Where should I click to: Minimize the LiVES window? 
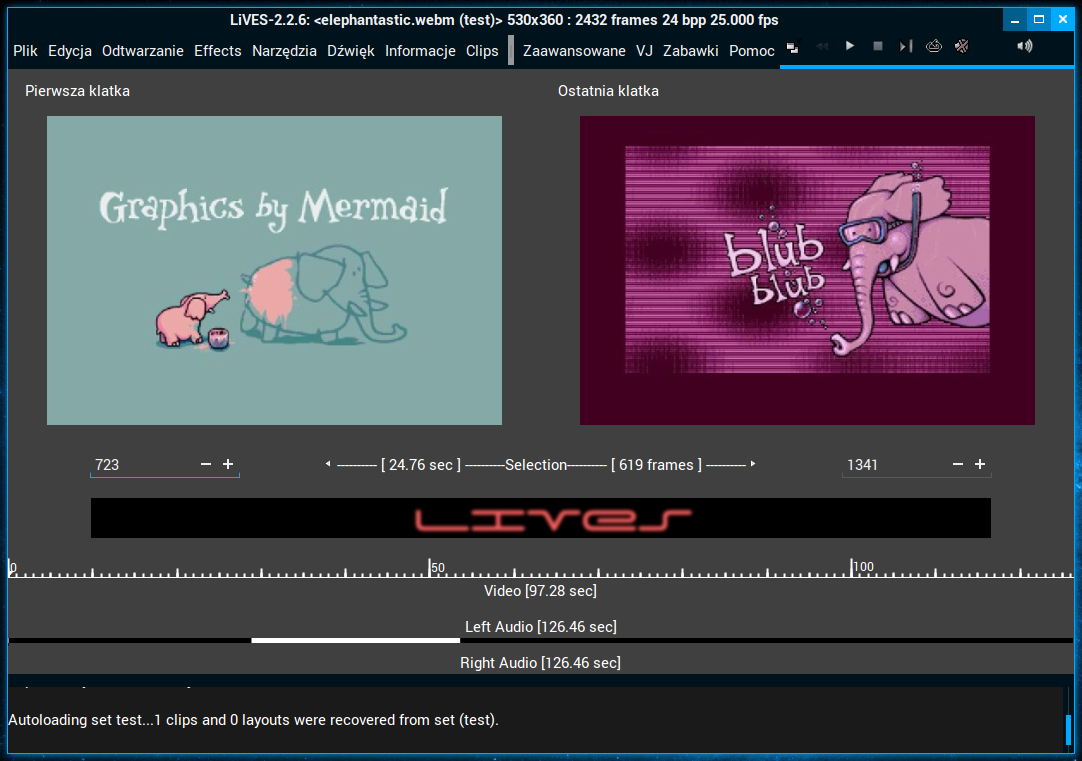1014,20
